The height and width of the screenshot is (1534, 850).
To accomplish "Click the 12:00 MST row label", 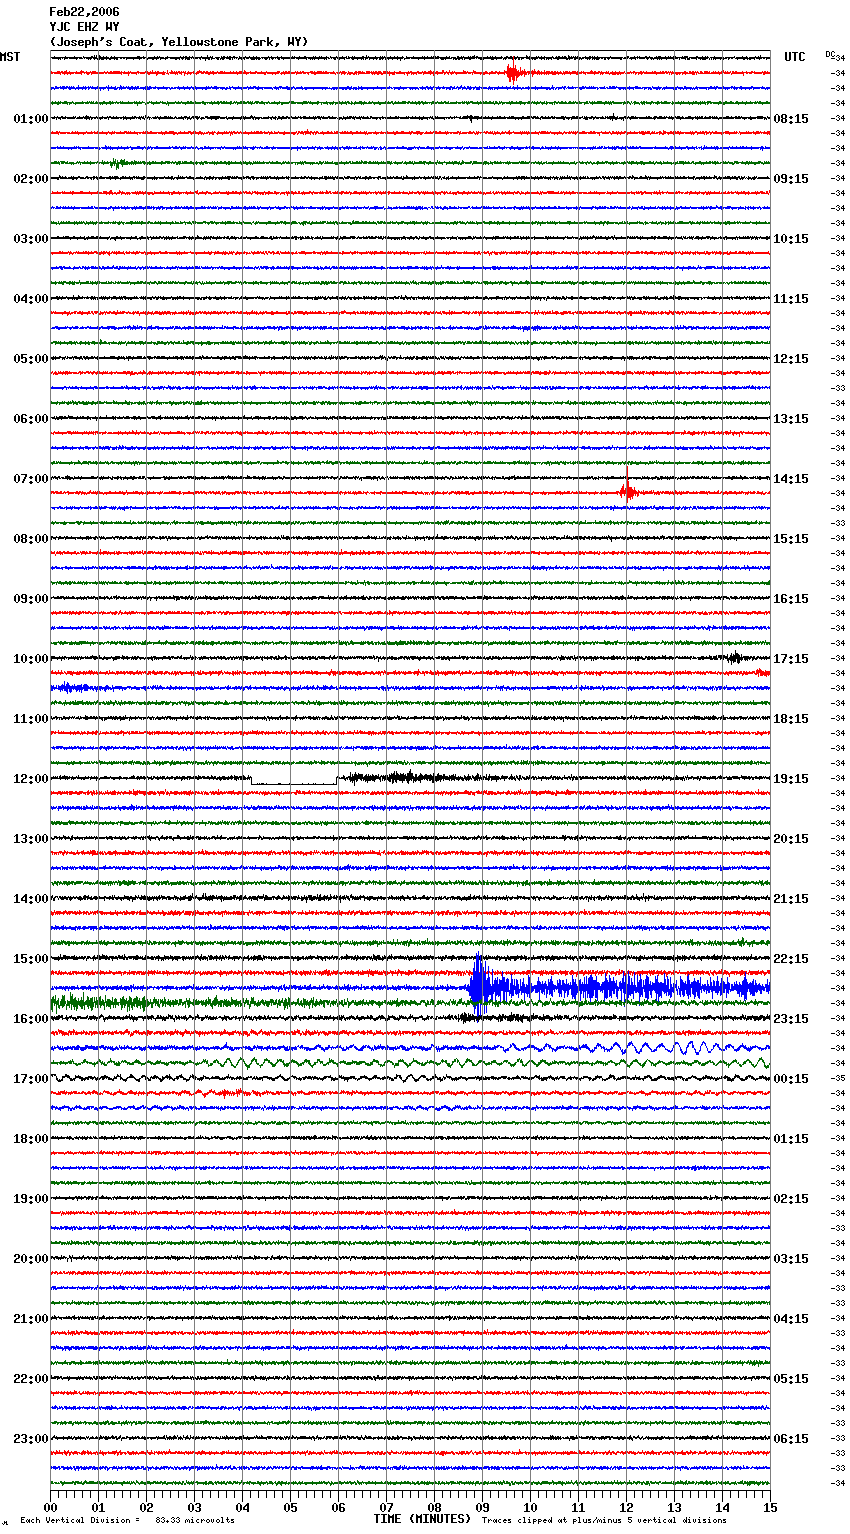I will coord(31,779).
